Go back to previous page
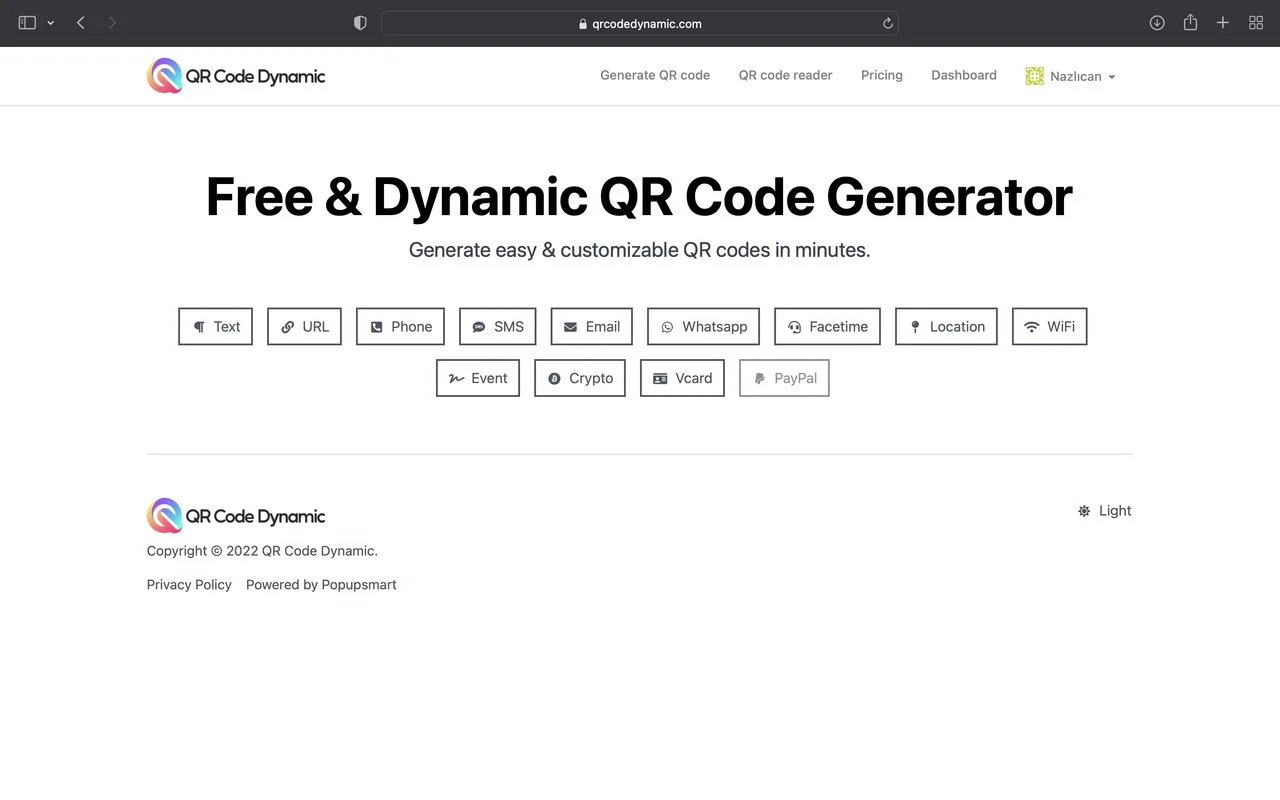The image size is (1280, 800). tap(81, 23)
